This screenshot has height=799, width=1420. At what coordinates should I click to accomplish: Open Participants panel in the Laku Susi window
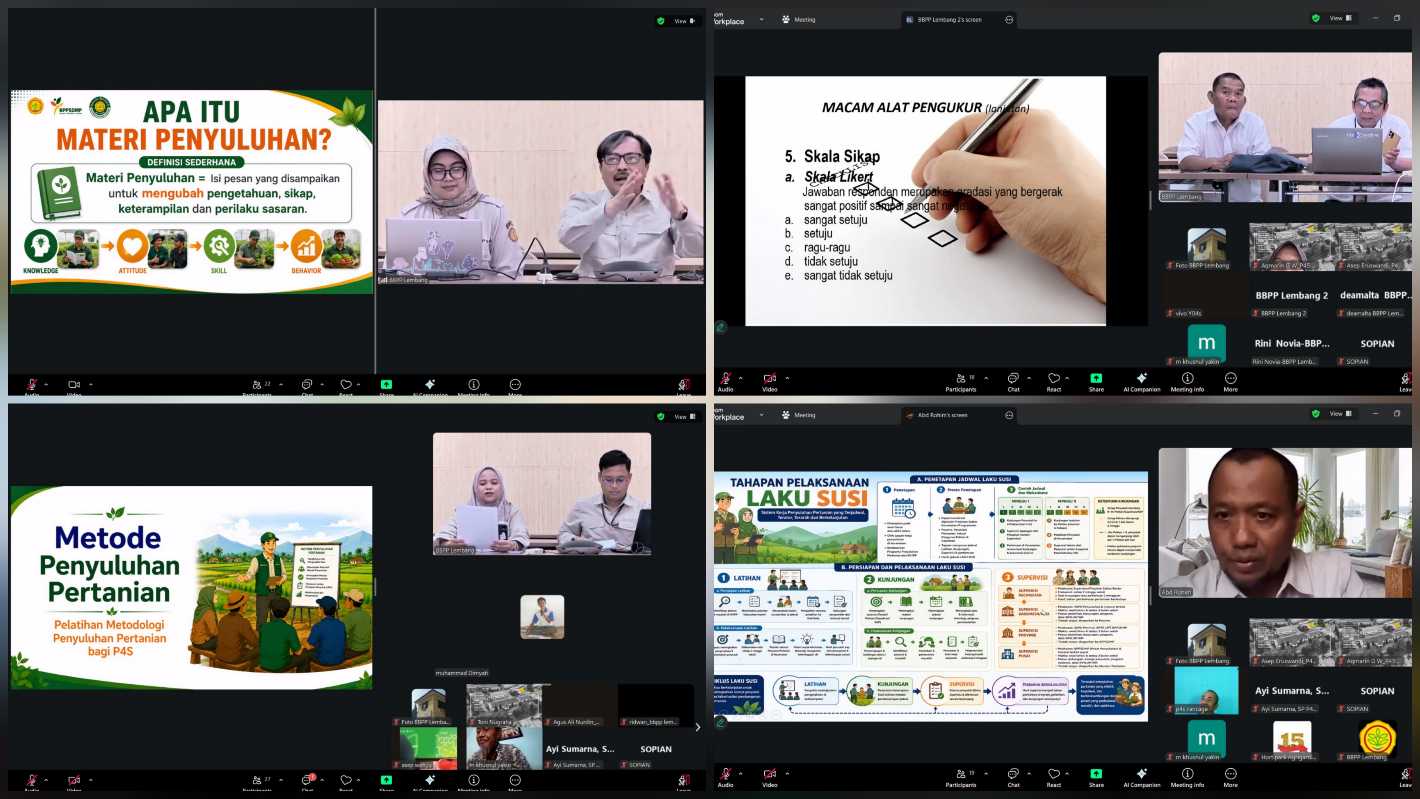tap(959, 775)
